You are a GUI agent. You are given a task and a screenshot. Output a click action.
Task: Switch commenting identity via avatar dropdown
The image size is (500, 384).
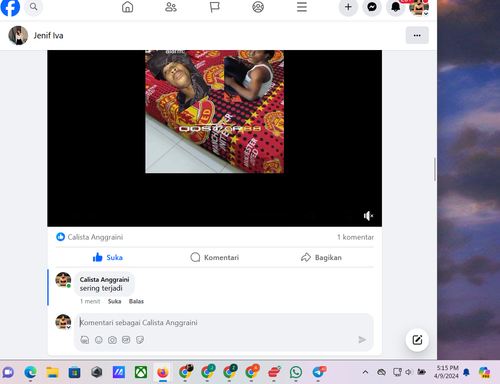click(63, 322)
